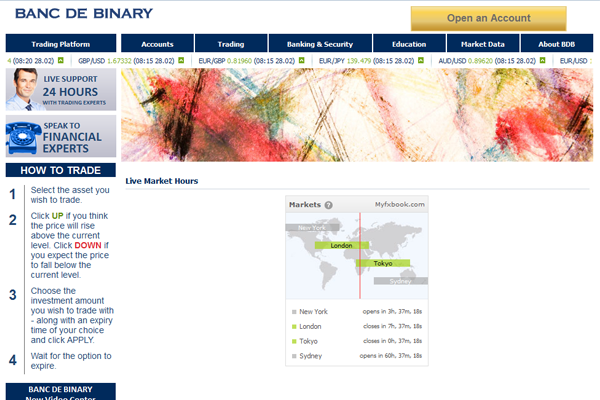This screenshot has width=600, height=400.
Task: Click the EUR/GBP ticker quote
Action: click(x=246, y=60)
